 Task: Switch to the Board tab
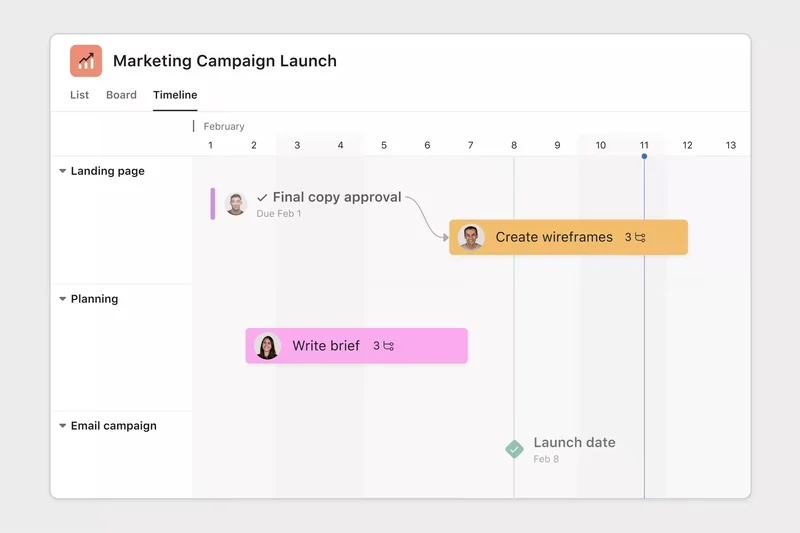[x=121, y=95]
